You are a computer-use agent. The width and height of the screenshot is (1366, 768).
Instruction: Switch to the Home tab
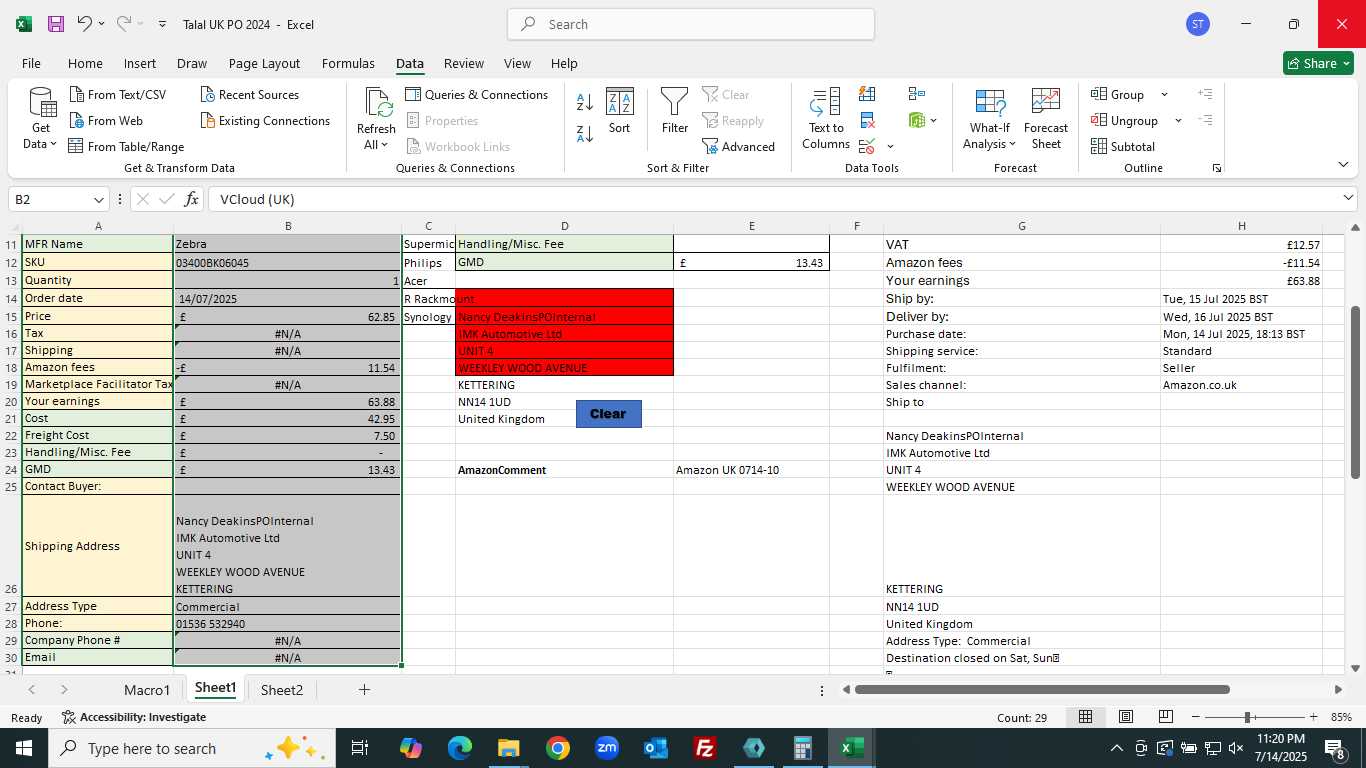pos(85,63)
